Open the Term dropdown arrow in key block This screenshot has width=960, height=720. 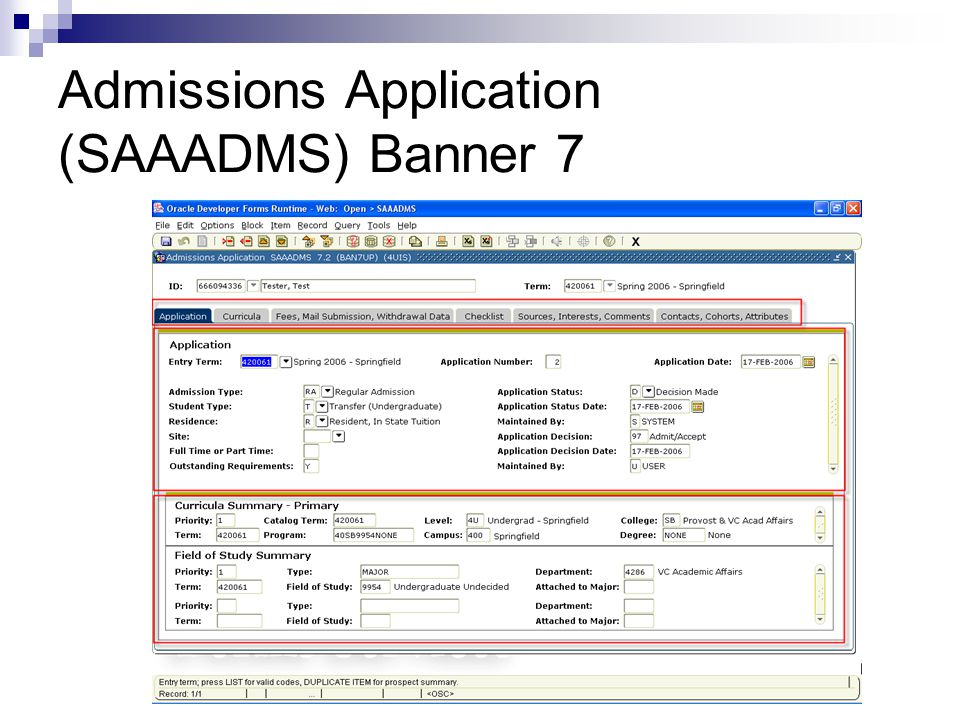click(x=609, y=285)
